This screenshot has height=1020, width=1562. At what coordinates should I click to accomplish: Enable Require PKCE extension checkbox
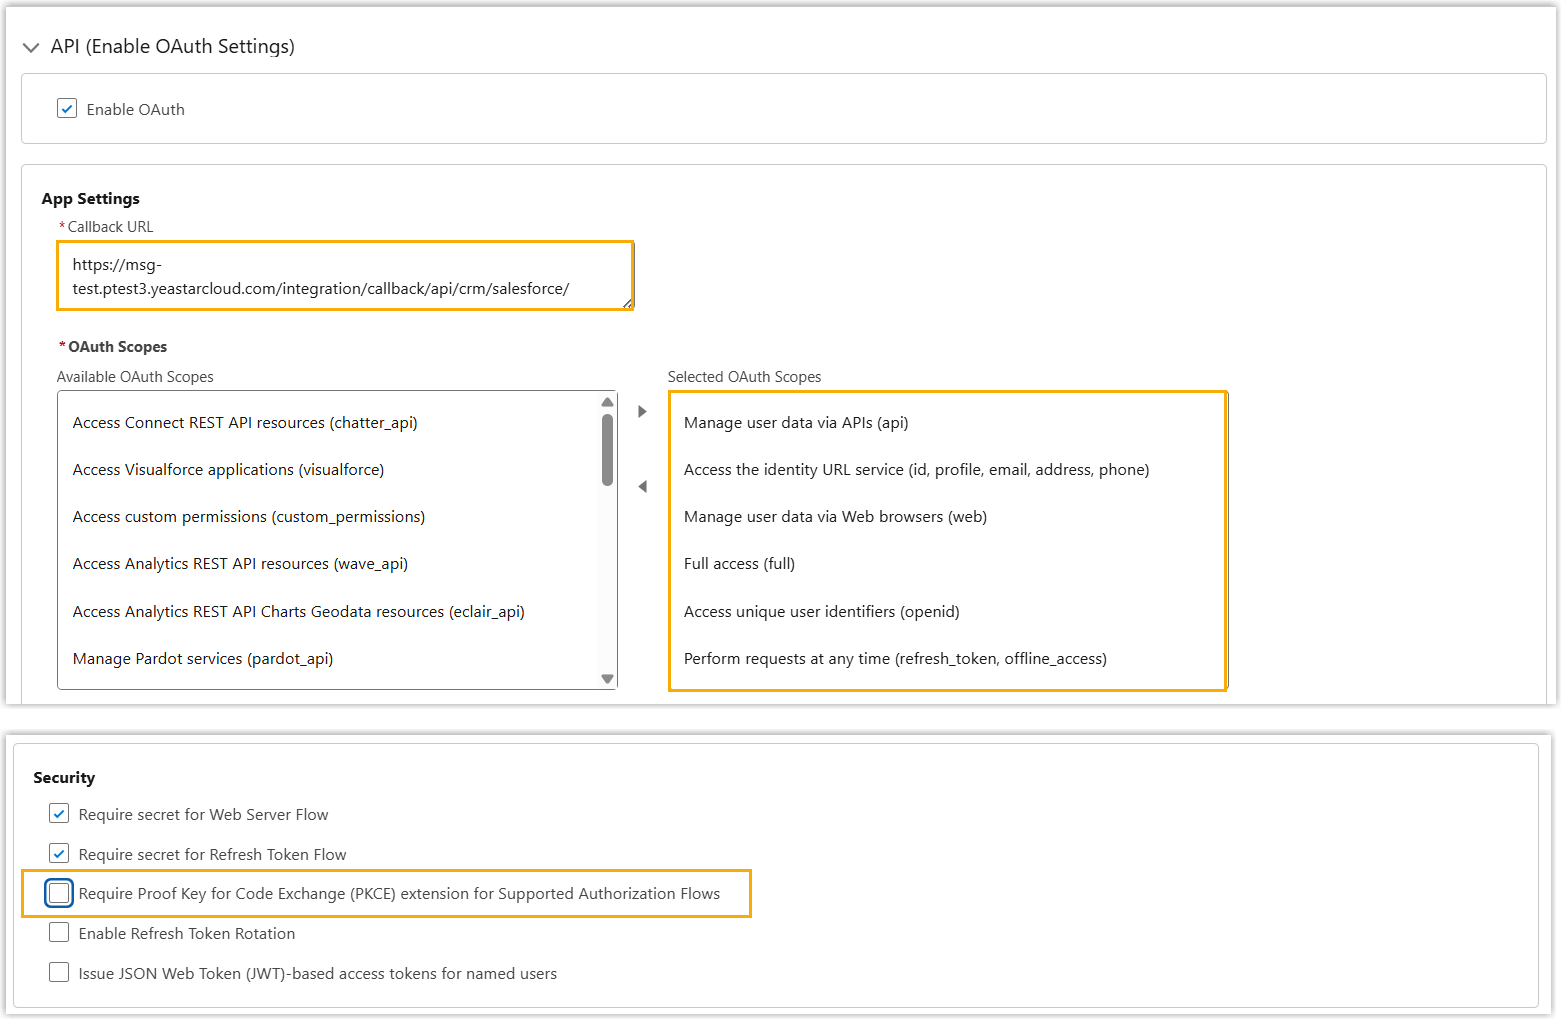(59, 893)
